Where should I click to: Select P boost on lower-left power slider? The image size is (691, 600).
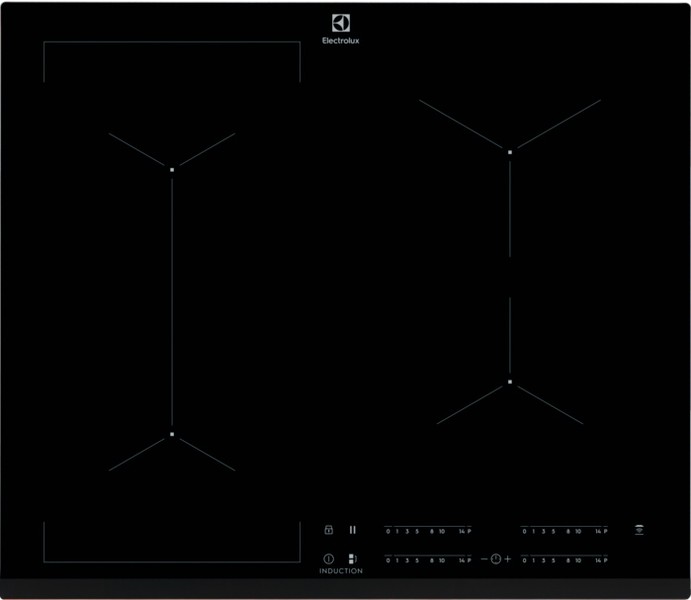point(468,560)
